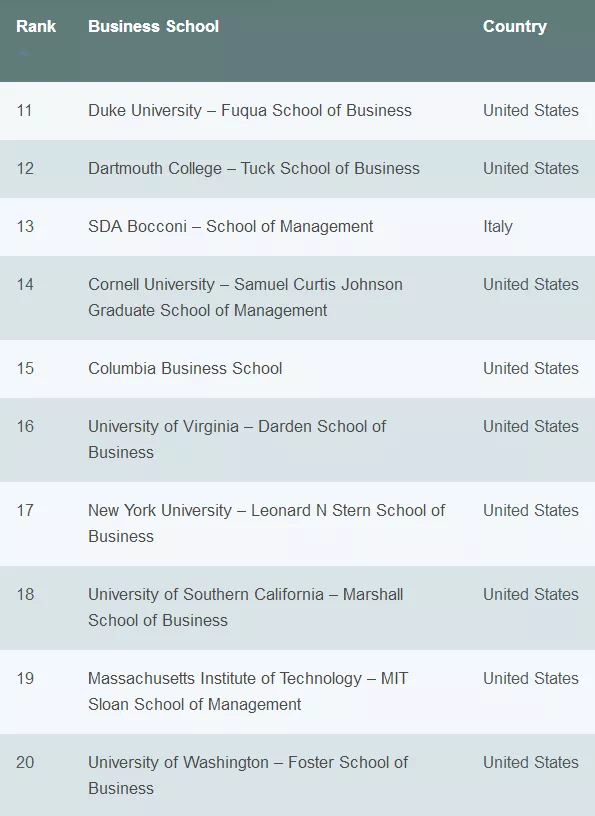Select Duke University – Fuqua School of Business
This screenshot has height=816, width=595.
coord(250,110)
